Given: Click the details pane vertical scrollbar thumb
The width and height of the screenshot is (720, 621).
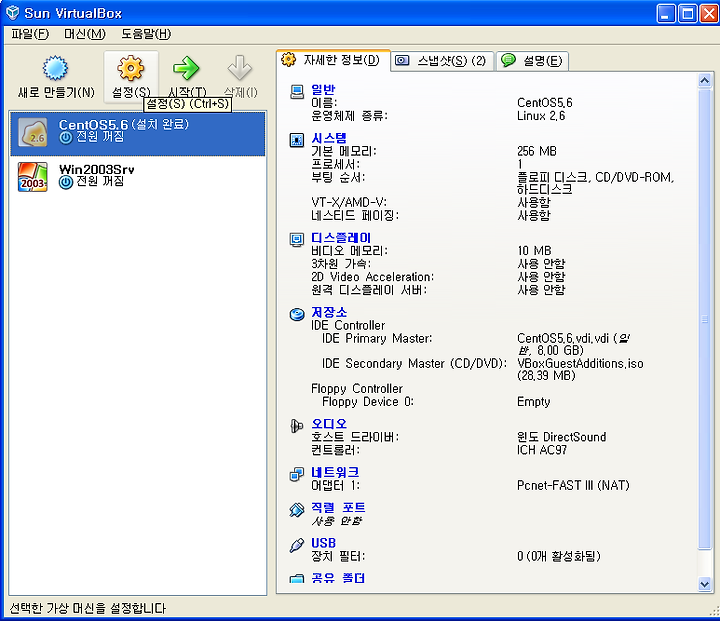Looking at the screenshot, I should coord(704,319).
